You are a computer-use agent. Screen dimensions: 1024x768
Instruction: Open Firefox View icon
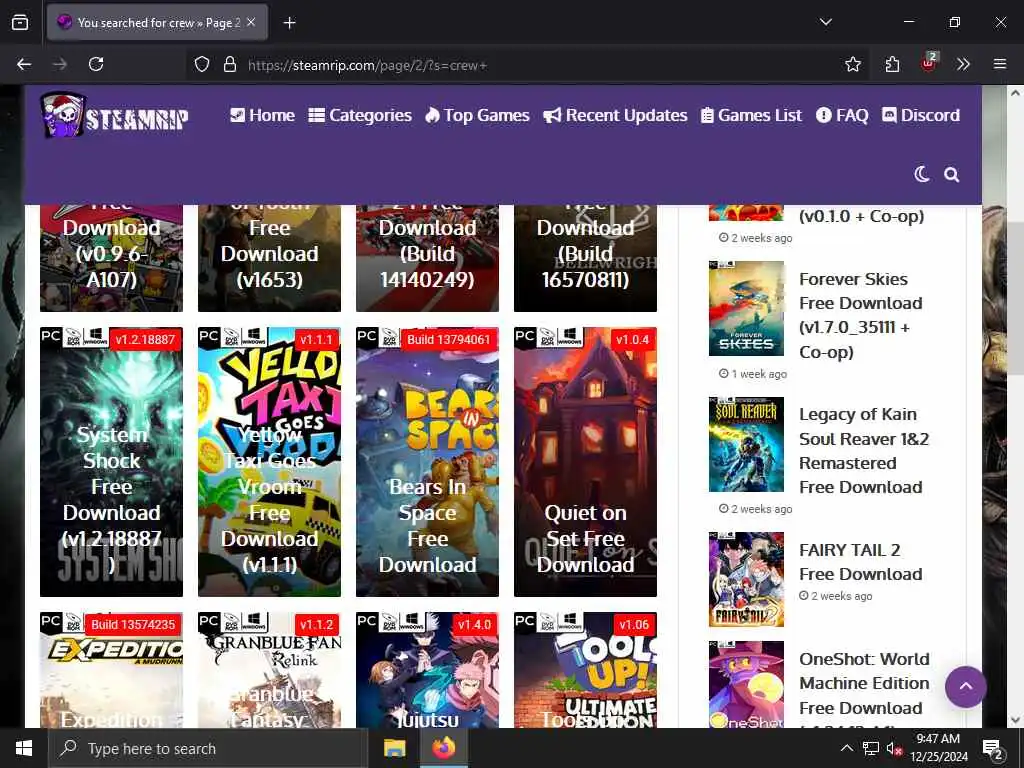[20, 22]
